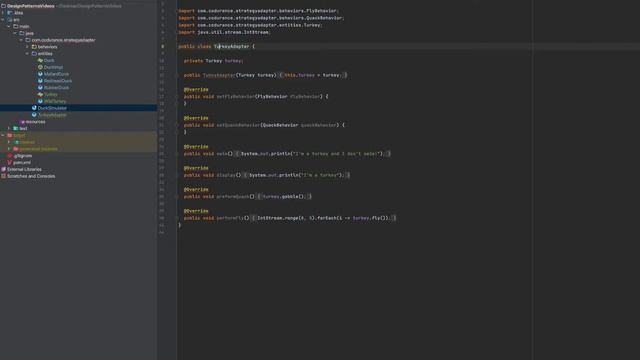Viewport: 640px width, 360px height.
Task: Collapse the com.codurance.strategyadapter package
Action: (x=21, y=40)
